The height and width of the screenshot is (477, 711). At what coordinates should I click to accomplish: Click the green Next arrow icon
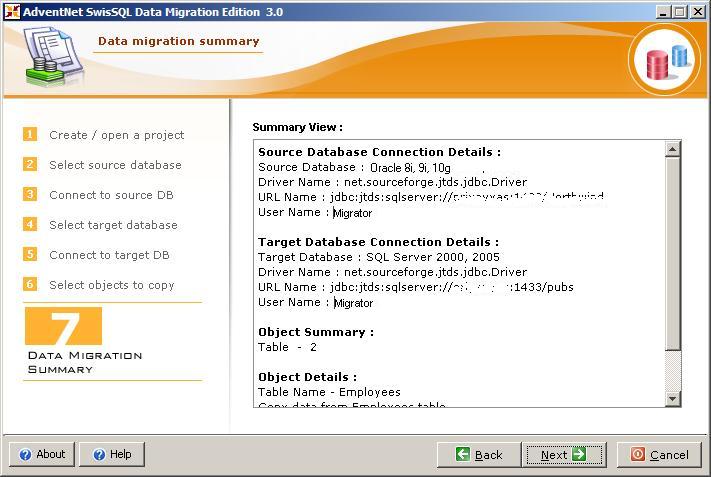click(579, 454)
